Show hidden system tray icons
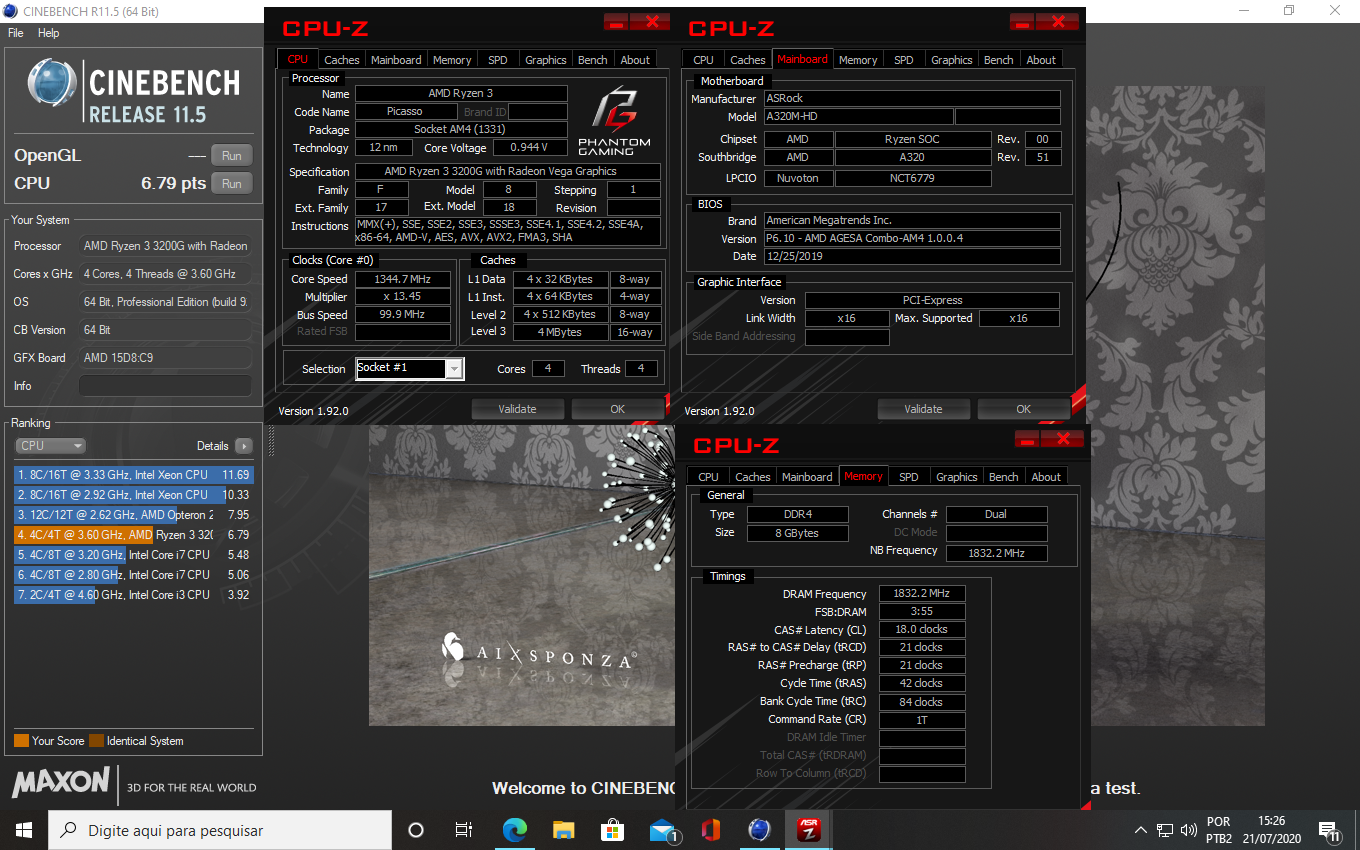The height and width of the screenshot is (850, 1360). pyautogui.click(x=1141, y=830)
